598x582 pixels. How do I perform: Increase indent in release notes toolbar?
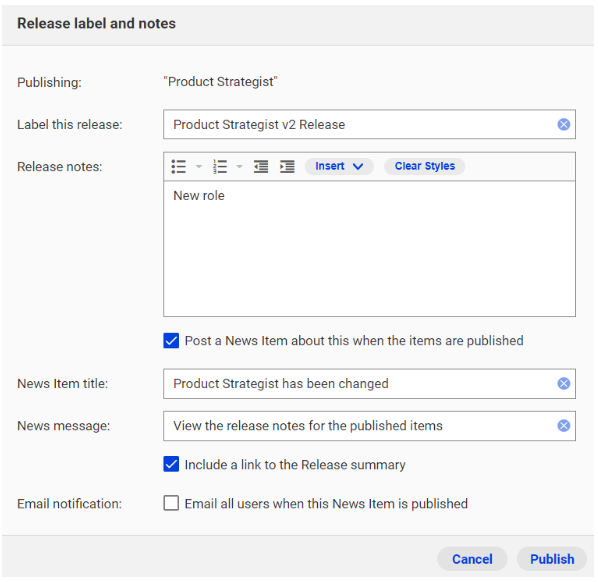287,167
